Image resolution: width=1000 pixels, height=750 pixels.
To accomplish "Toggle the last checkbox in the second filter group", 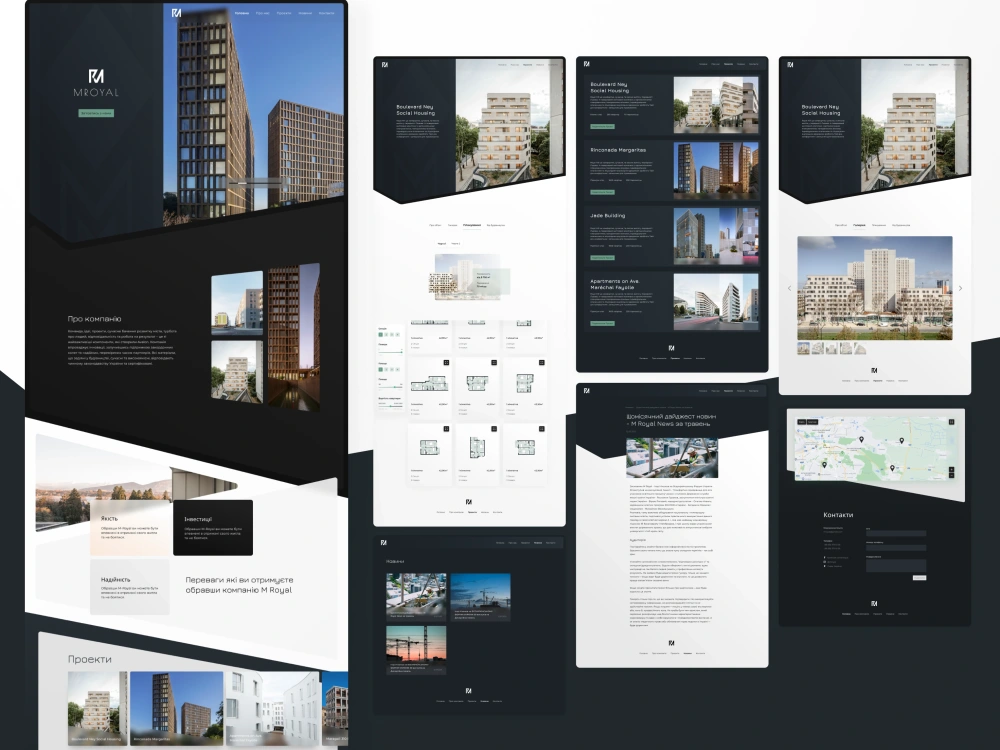I will (397, 369).
